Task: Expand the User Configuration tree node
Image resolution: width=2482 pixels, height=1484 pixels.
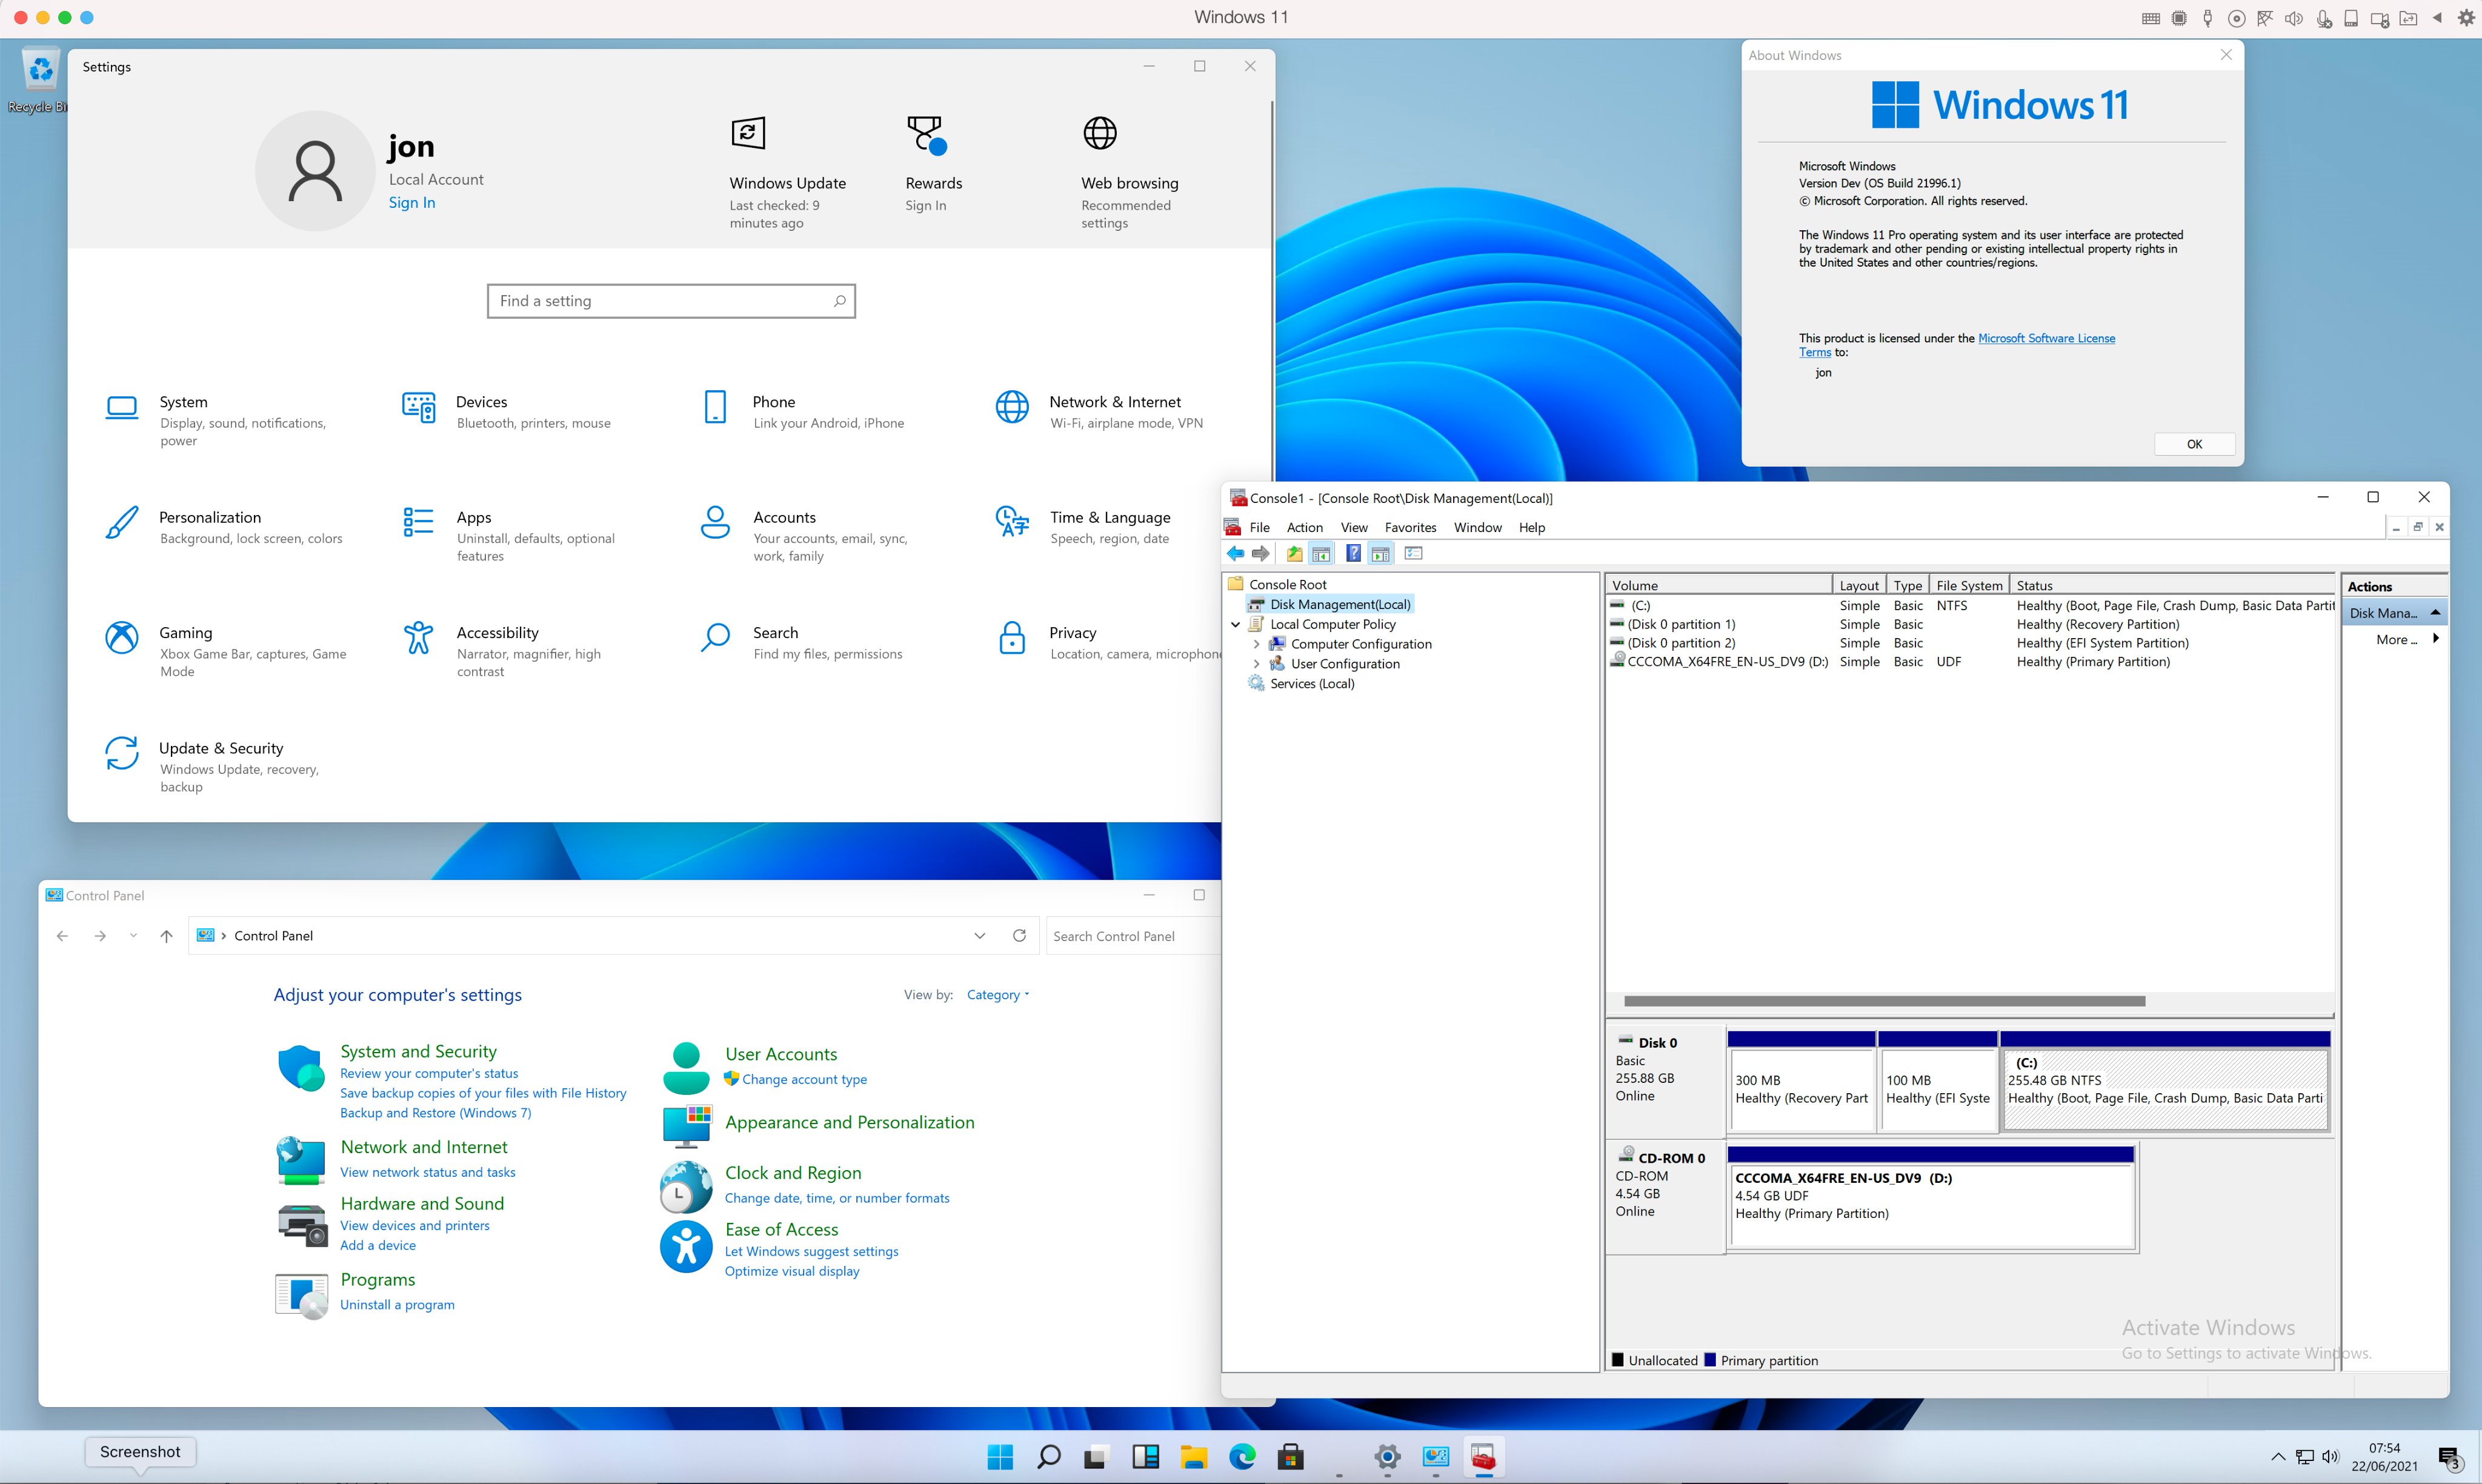Action: click(x=1257, y=664)
